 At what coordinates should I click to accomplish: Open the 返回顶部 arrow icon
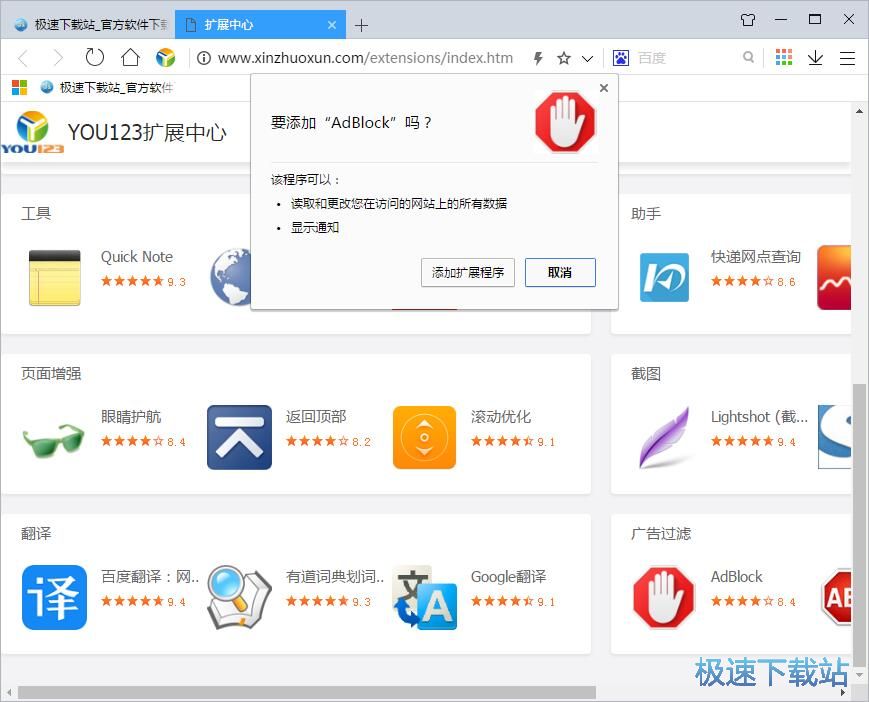click(x=239, y=437)
